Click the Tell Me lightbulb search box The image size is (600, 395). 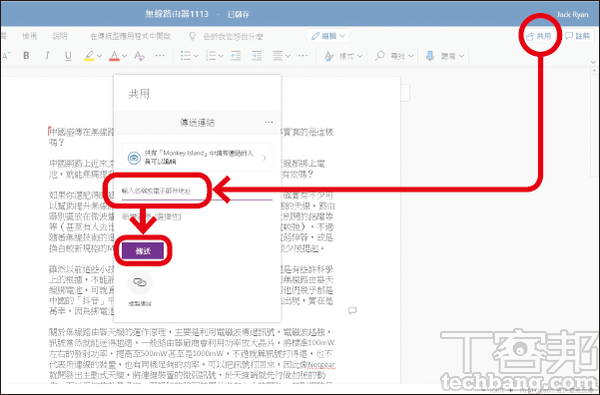[x=227, y=36]
